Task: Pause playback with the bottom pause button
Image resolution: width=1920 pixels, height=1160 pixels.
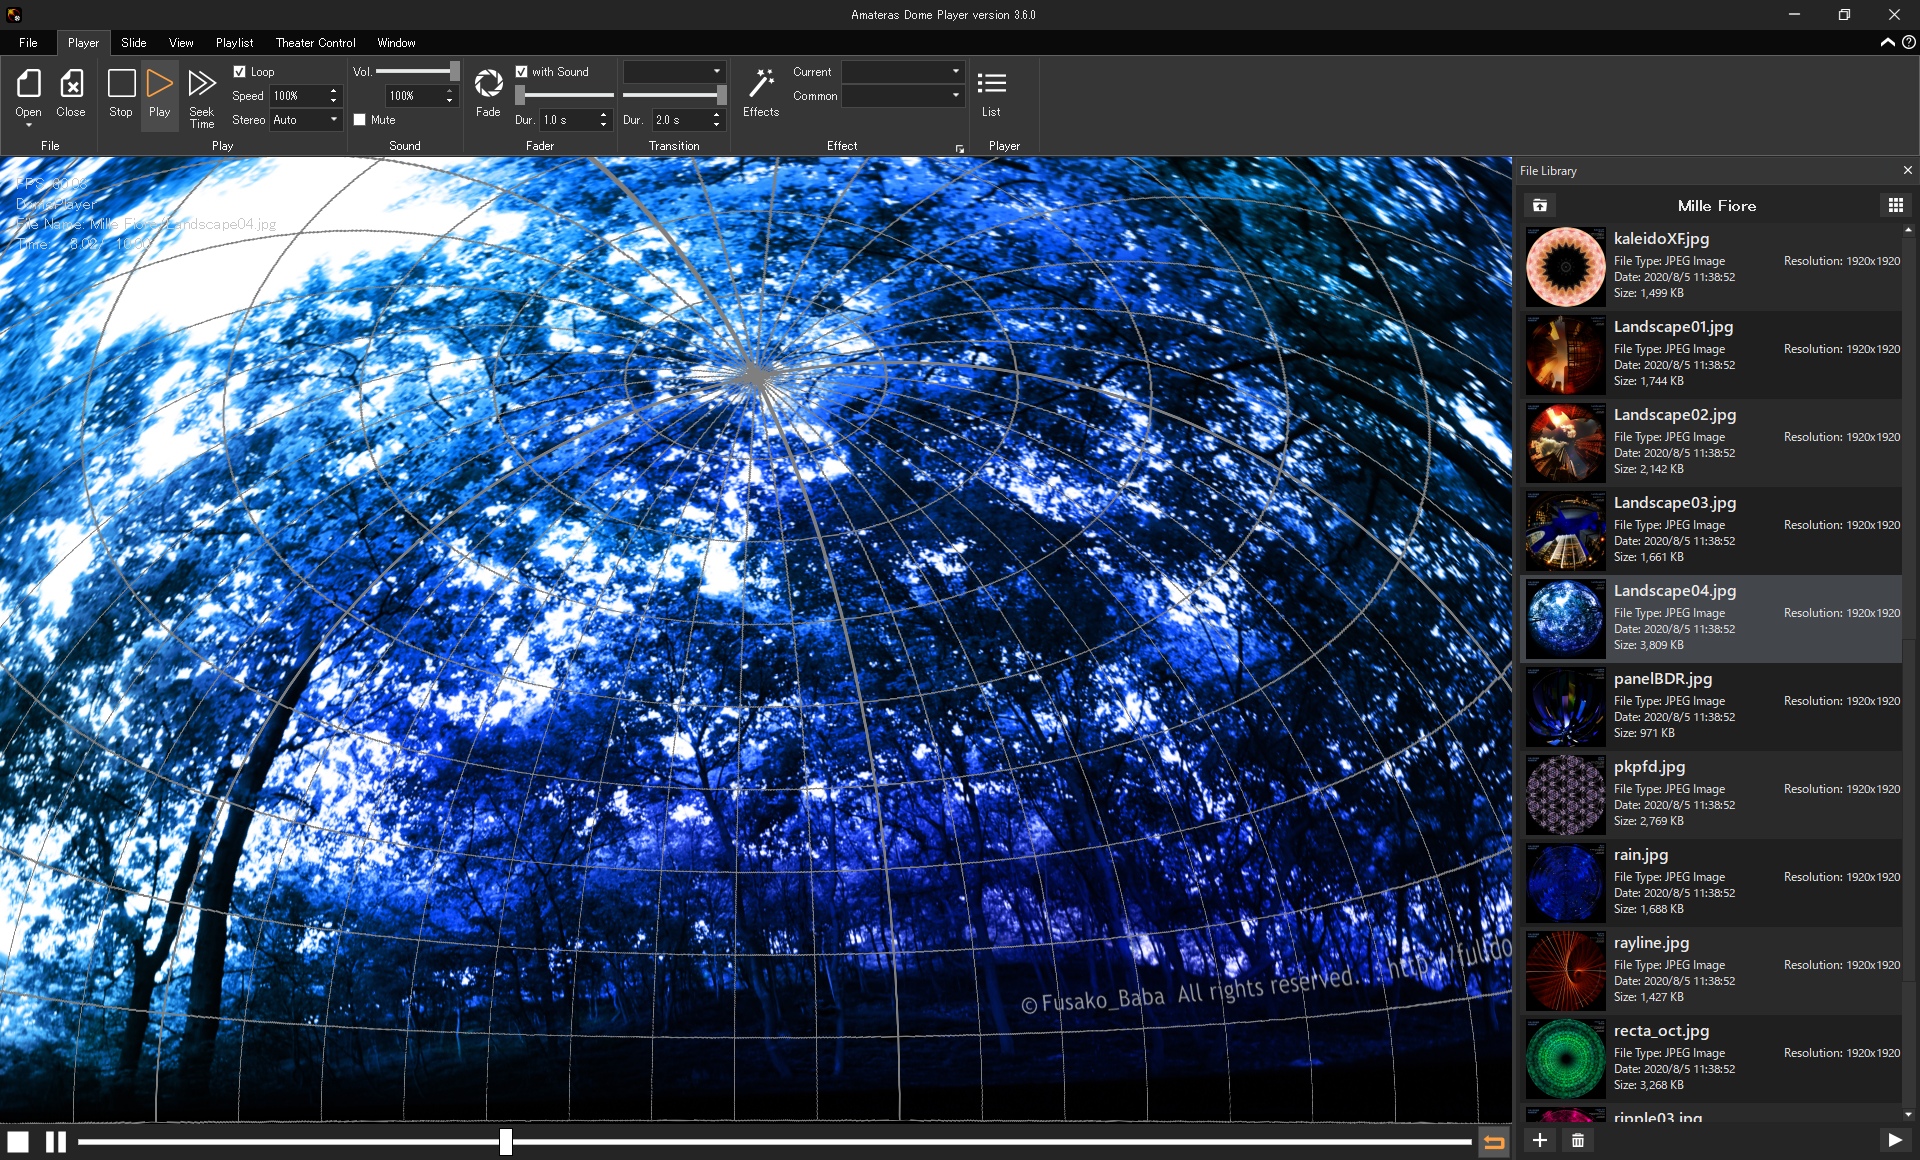Action: coord(56,1141)
